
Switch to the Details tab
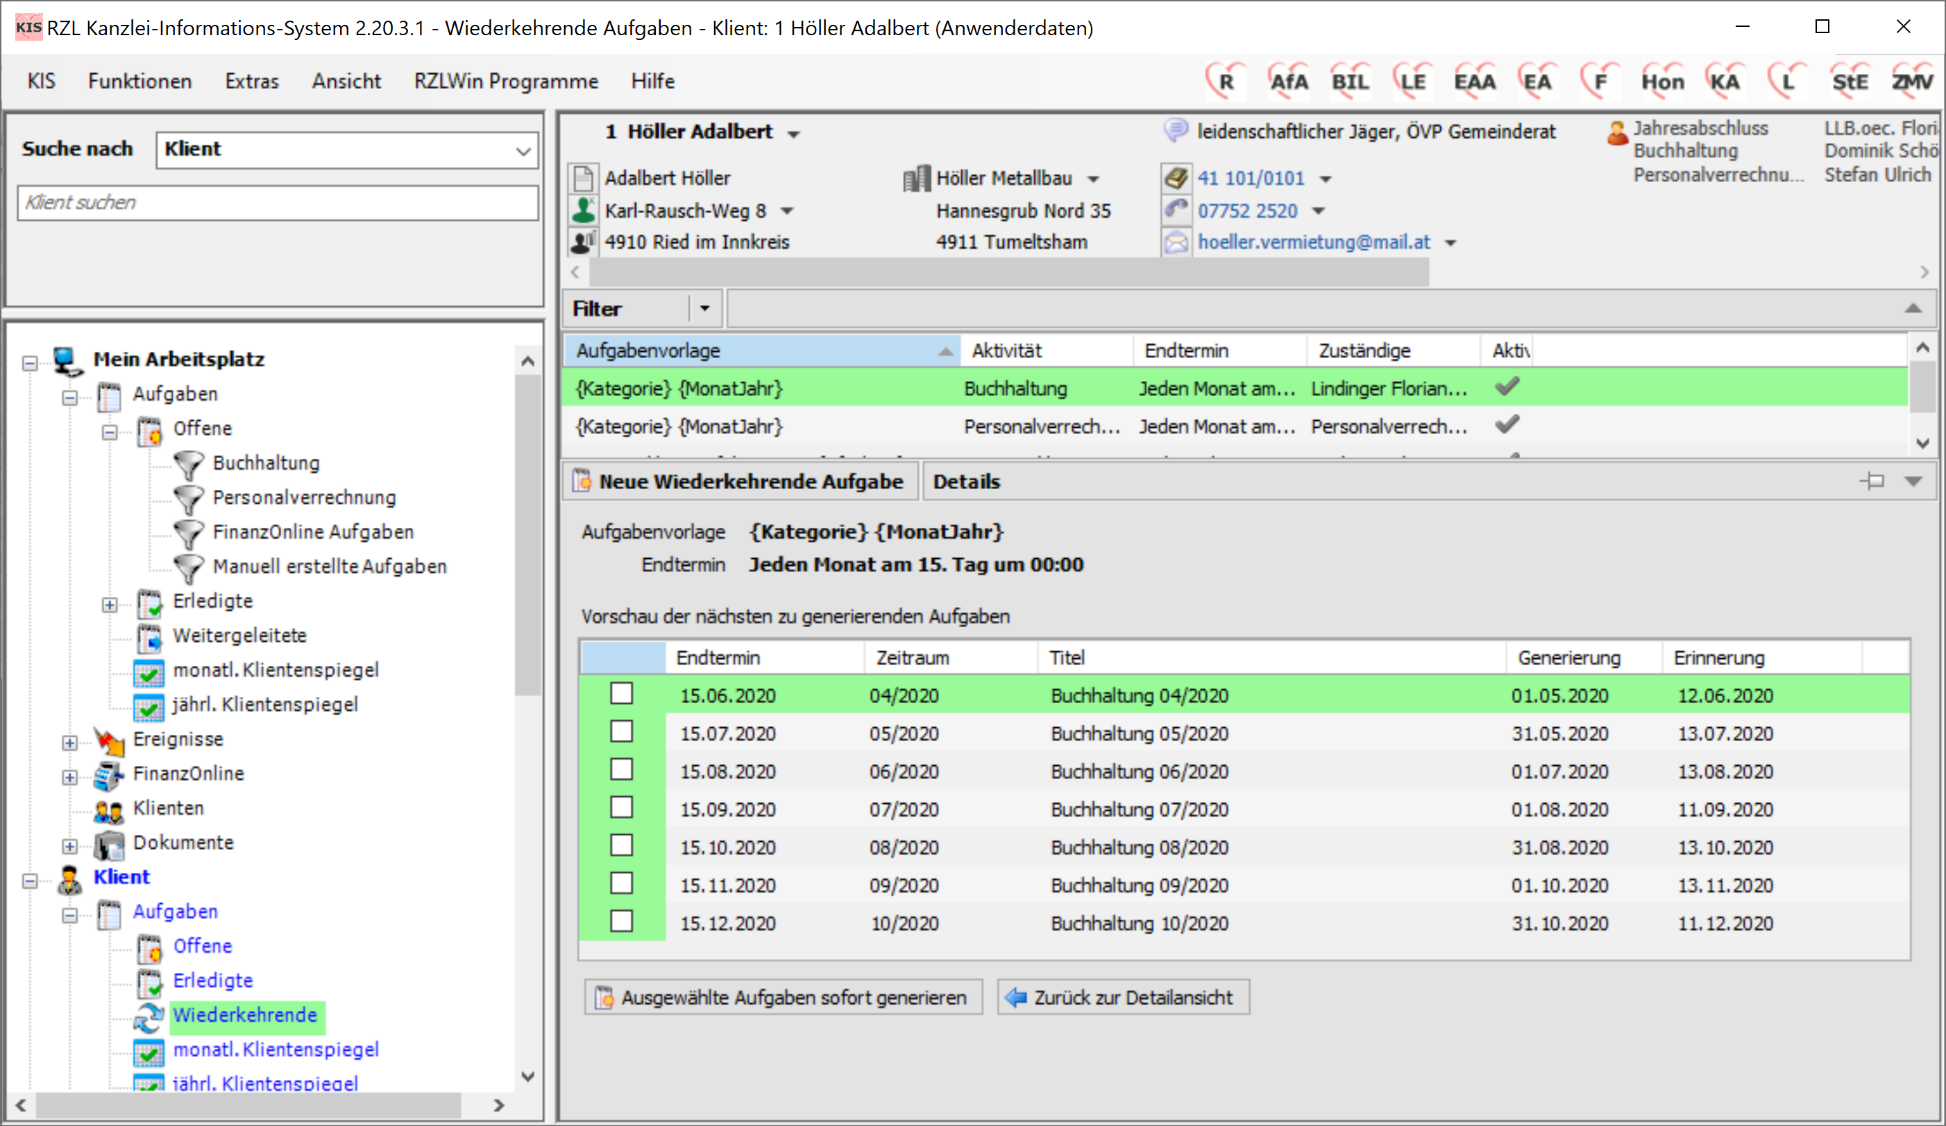966,481
